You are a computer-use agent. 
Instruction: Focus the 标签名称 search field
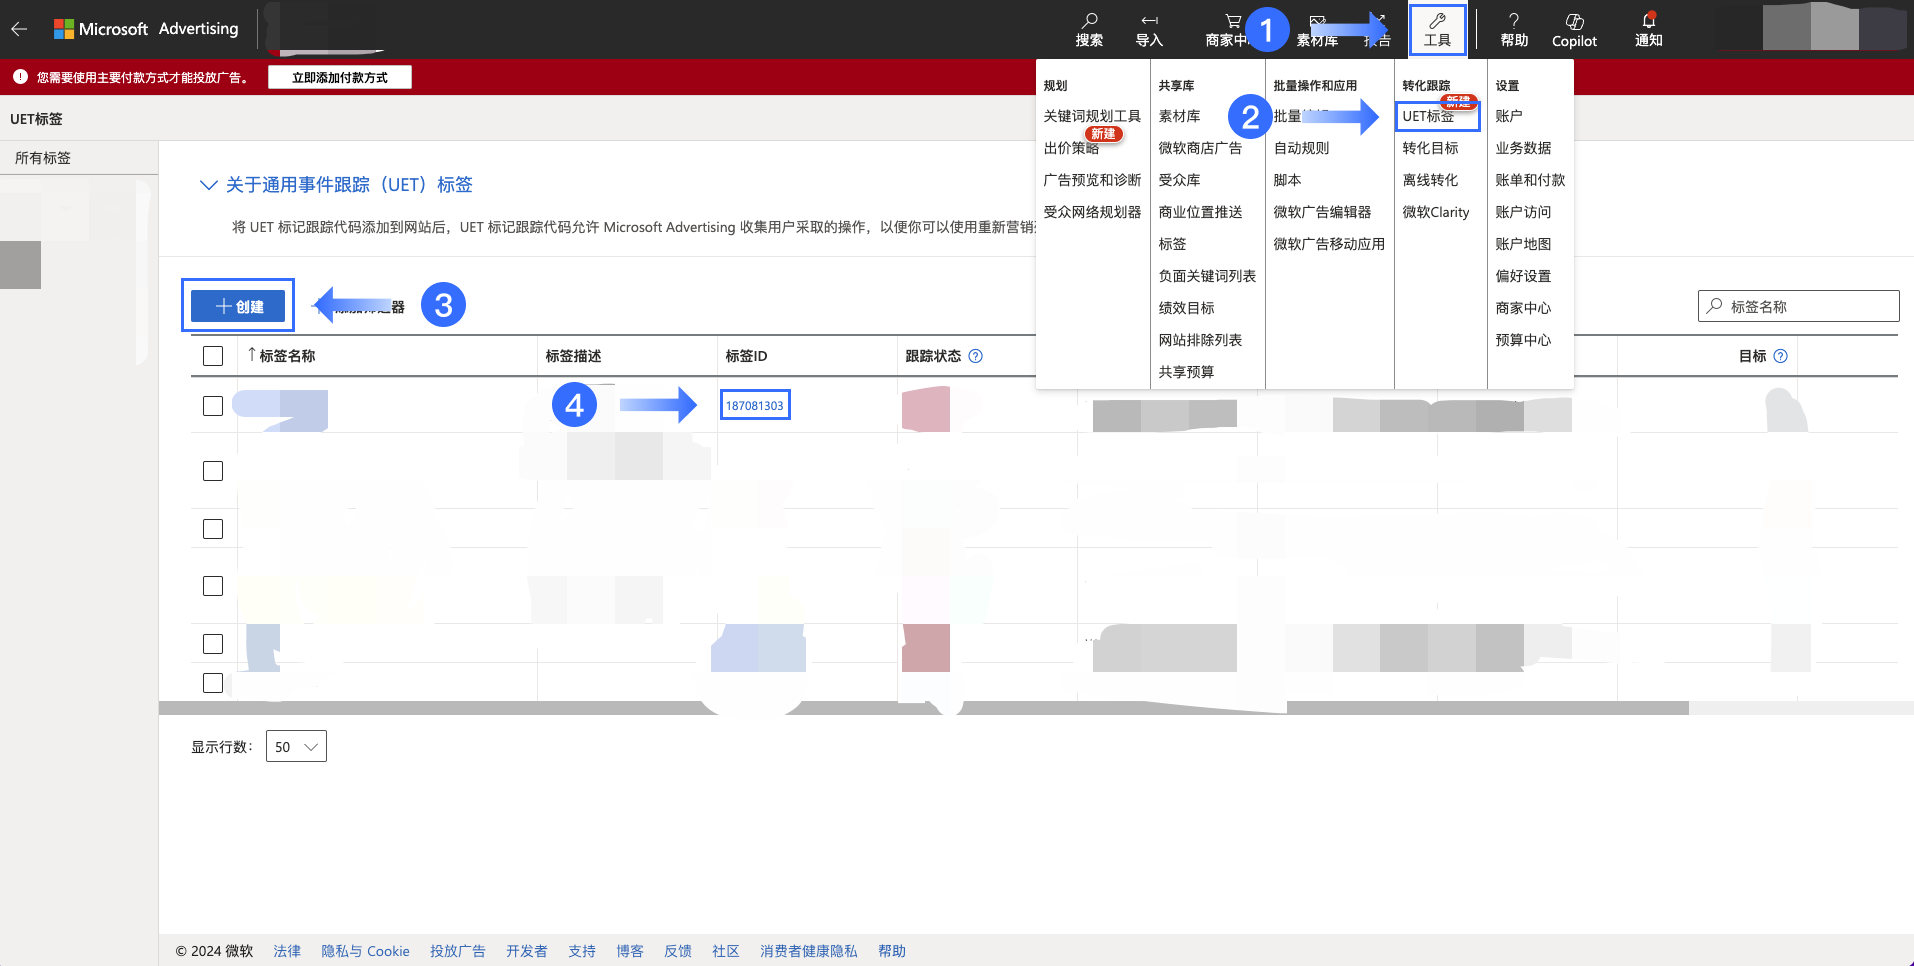click(1798, 306)
